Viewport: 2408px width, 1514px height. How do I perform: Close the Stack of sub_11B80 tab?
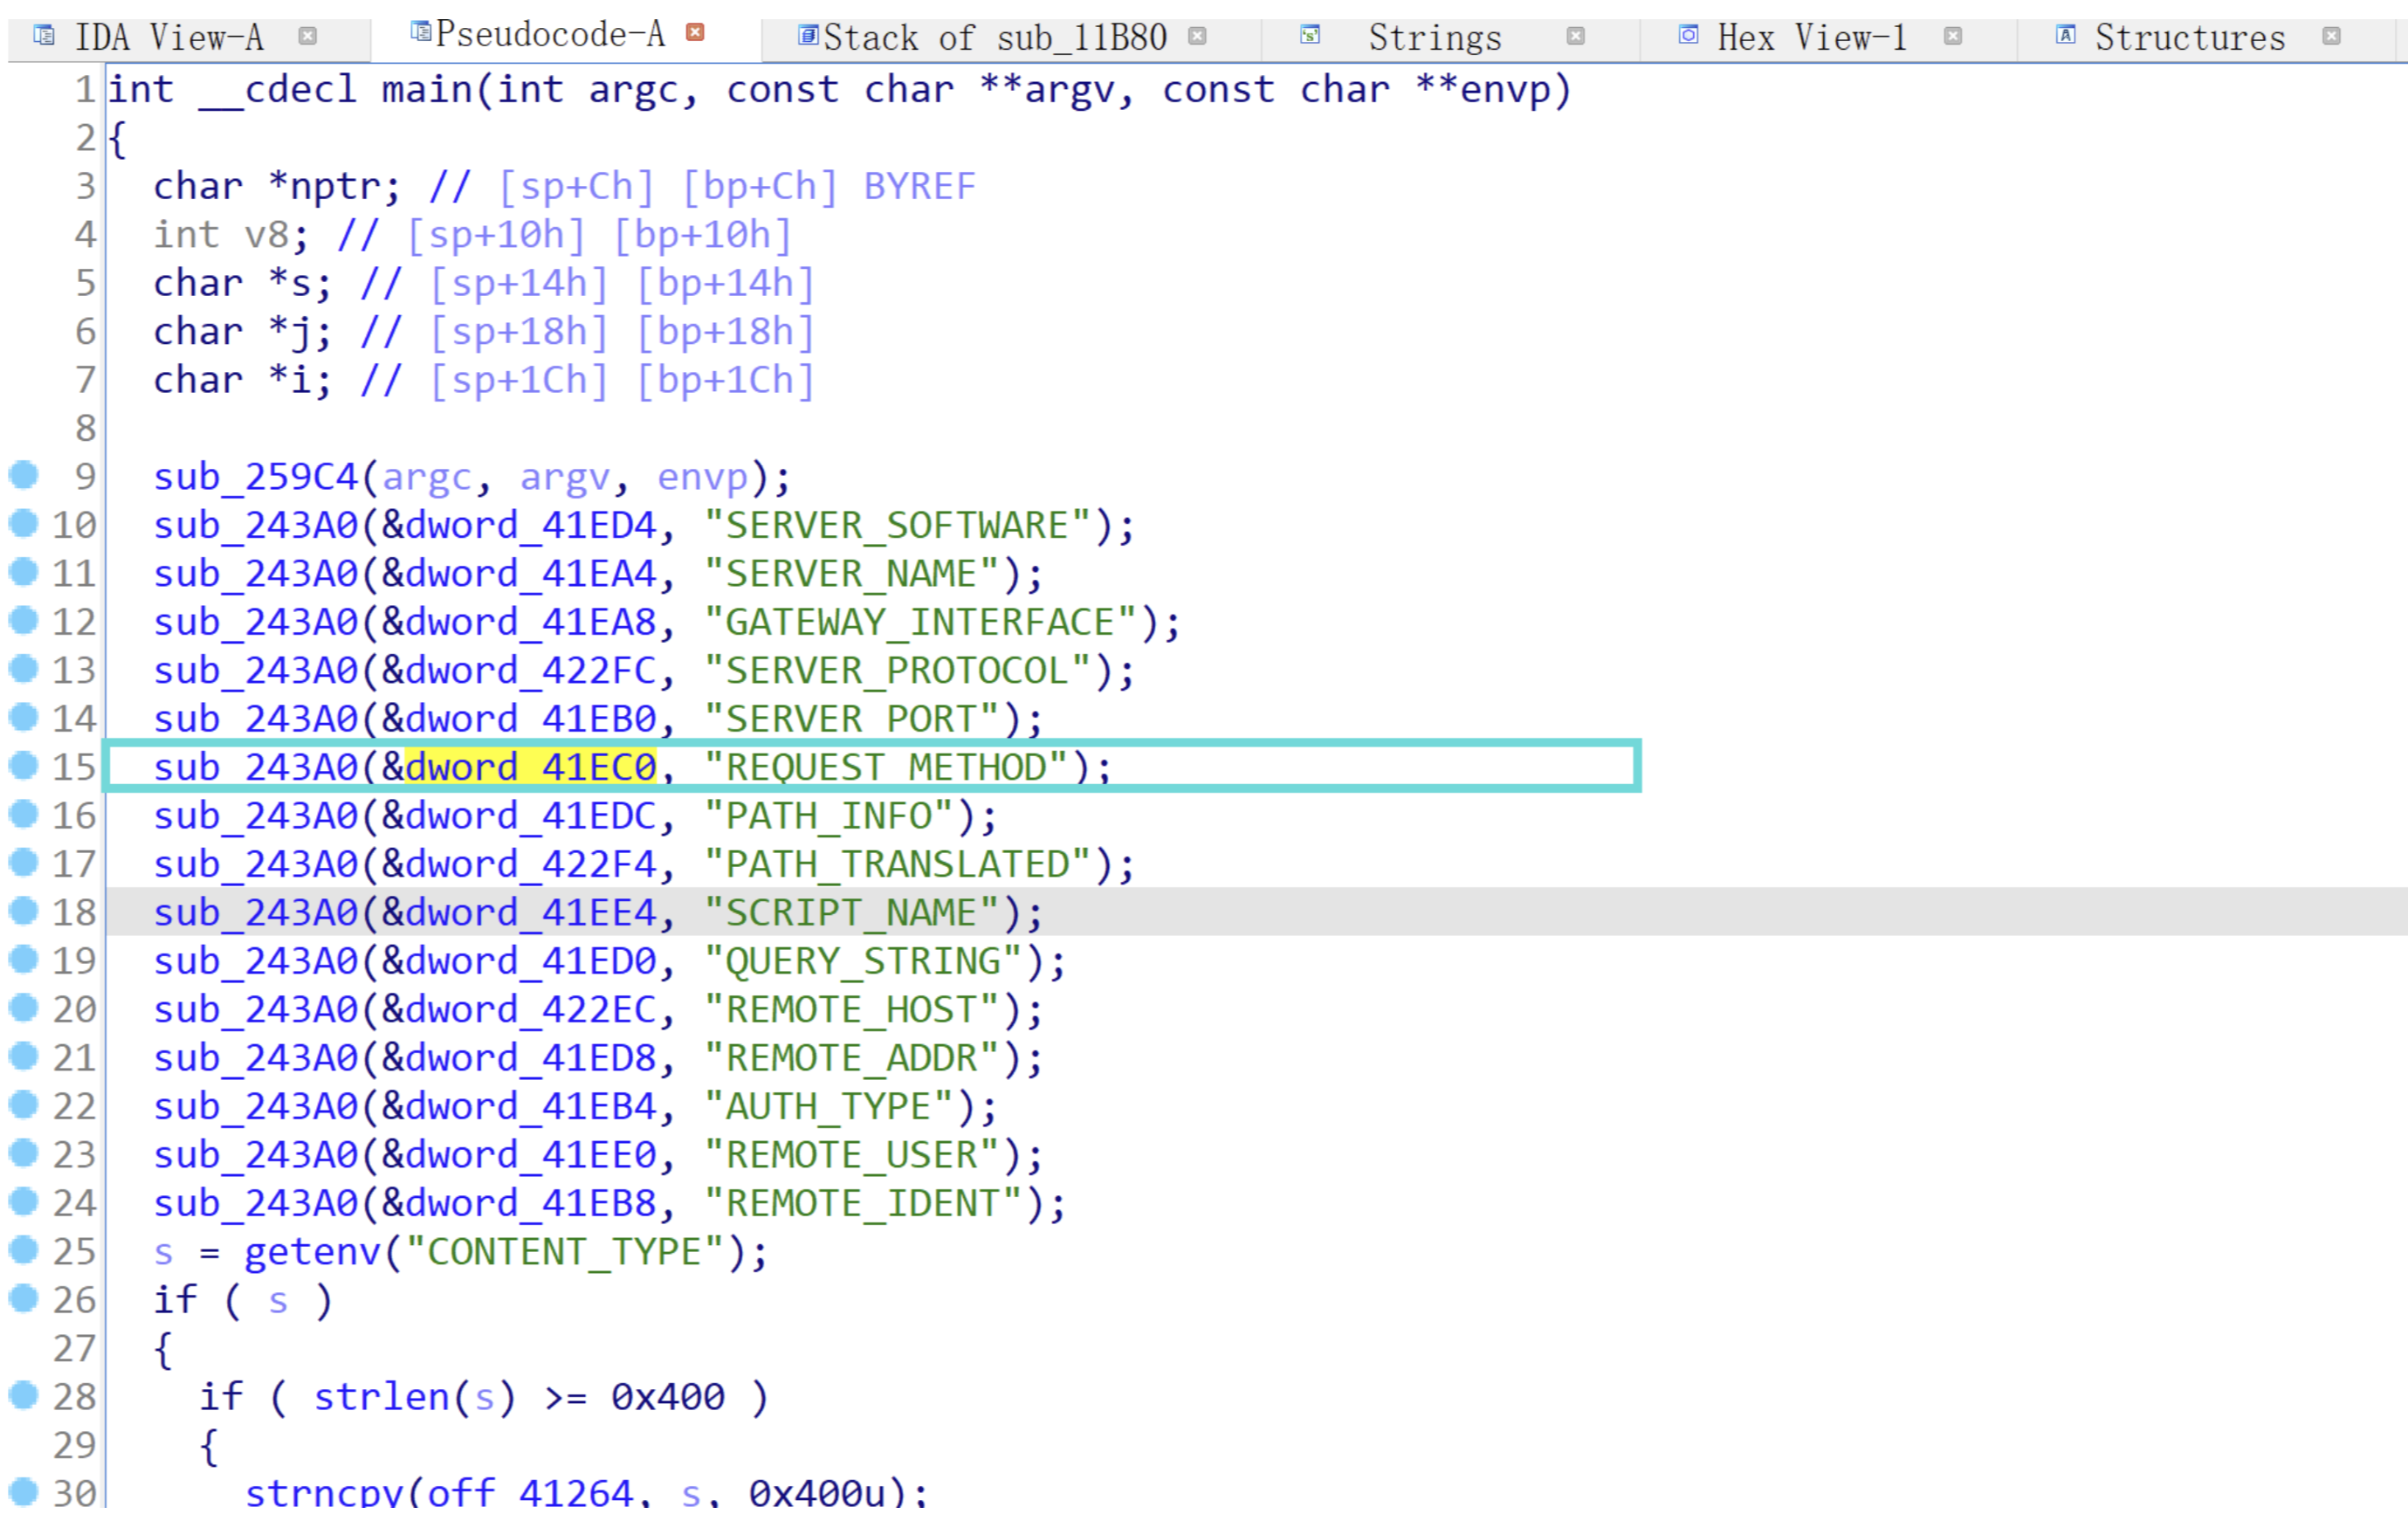pos(1197,36)
